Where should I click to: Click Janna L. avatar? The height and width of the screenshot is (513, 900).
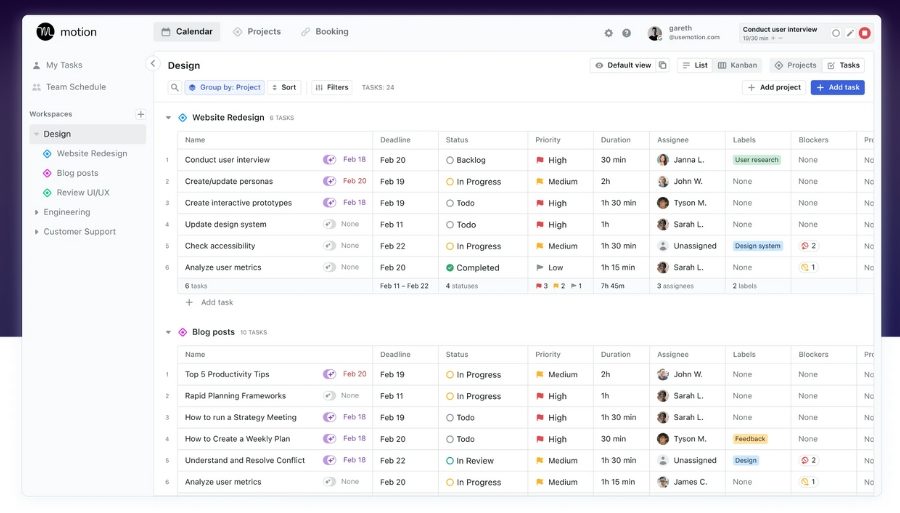[x=663, y=160]
